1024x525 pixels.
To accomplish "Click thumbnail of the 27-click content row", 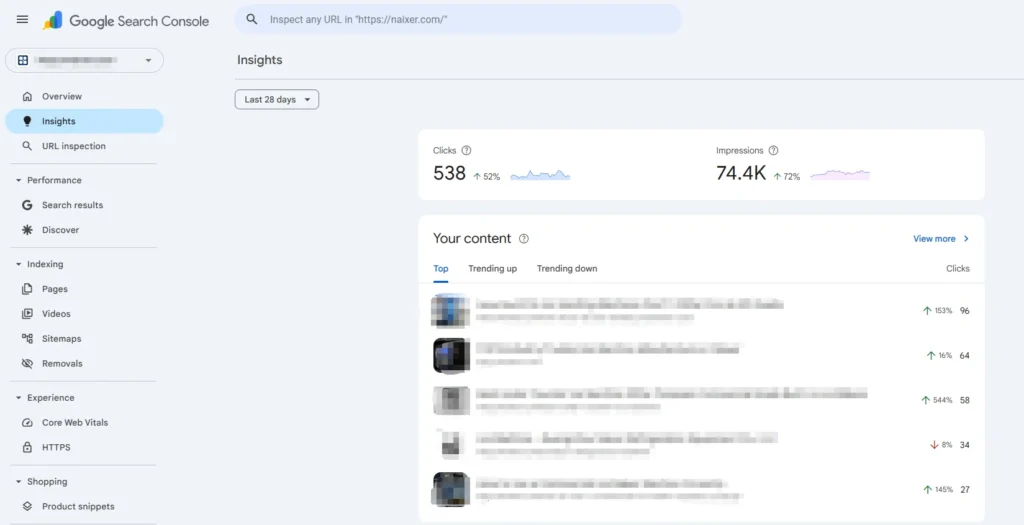I will [451, 490].
